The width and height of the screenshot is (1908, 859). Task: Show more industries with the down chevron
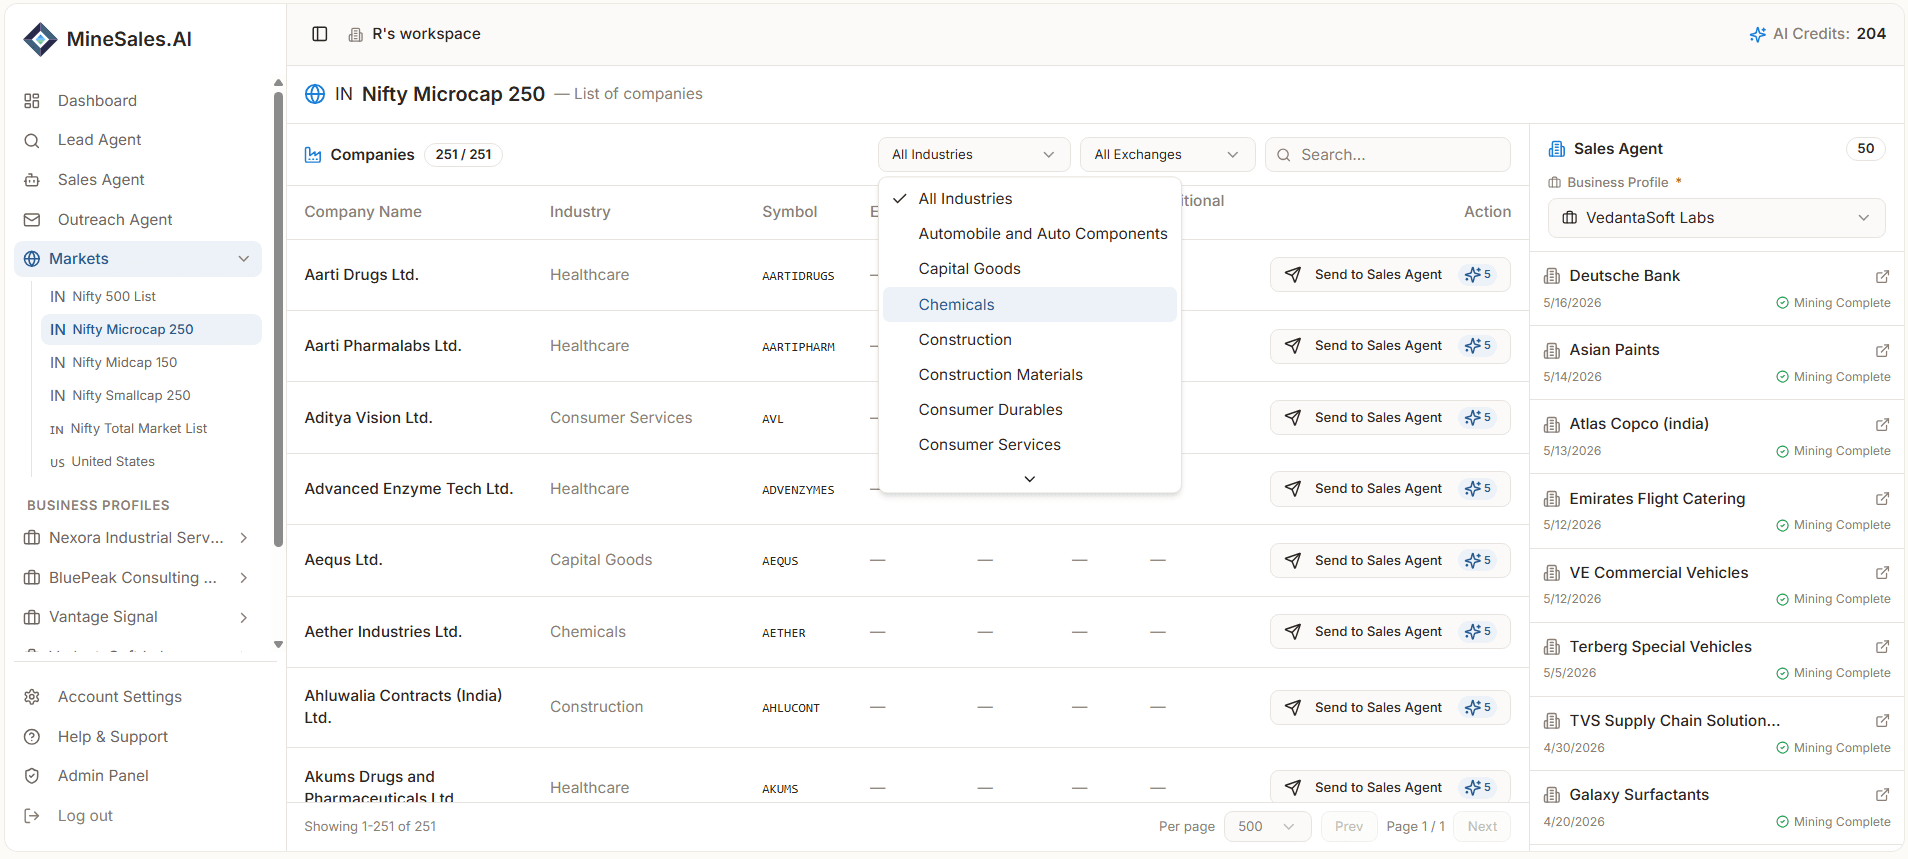point(1030,479)
